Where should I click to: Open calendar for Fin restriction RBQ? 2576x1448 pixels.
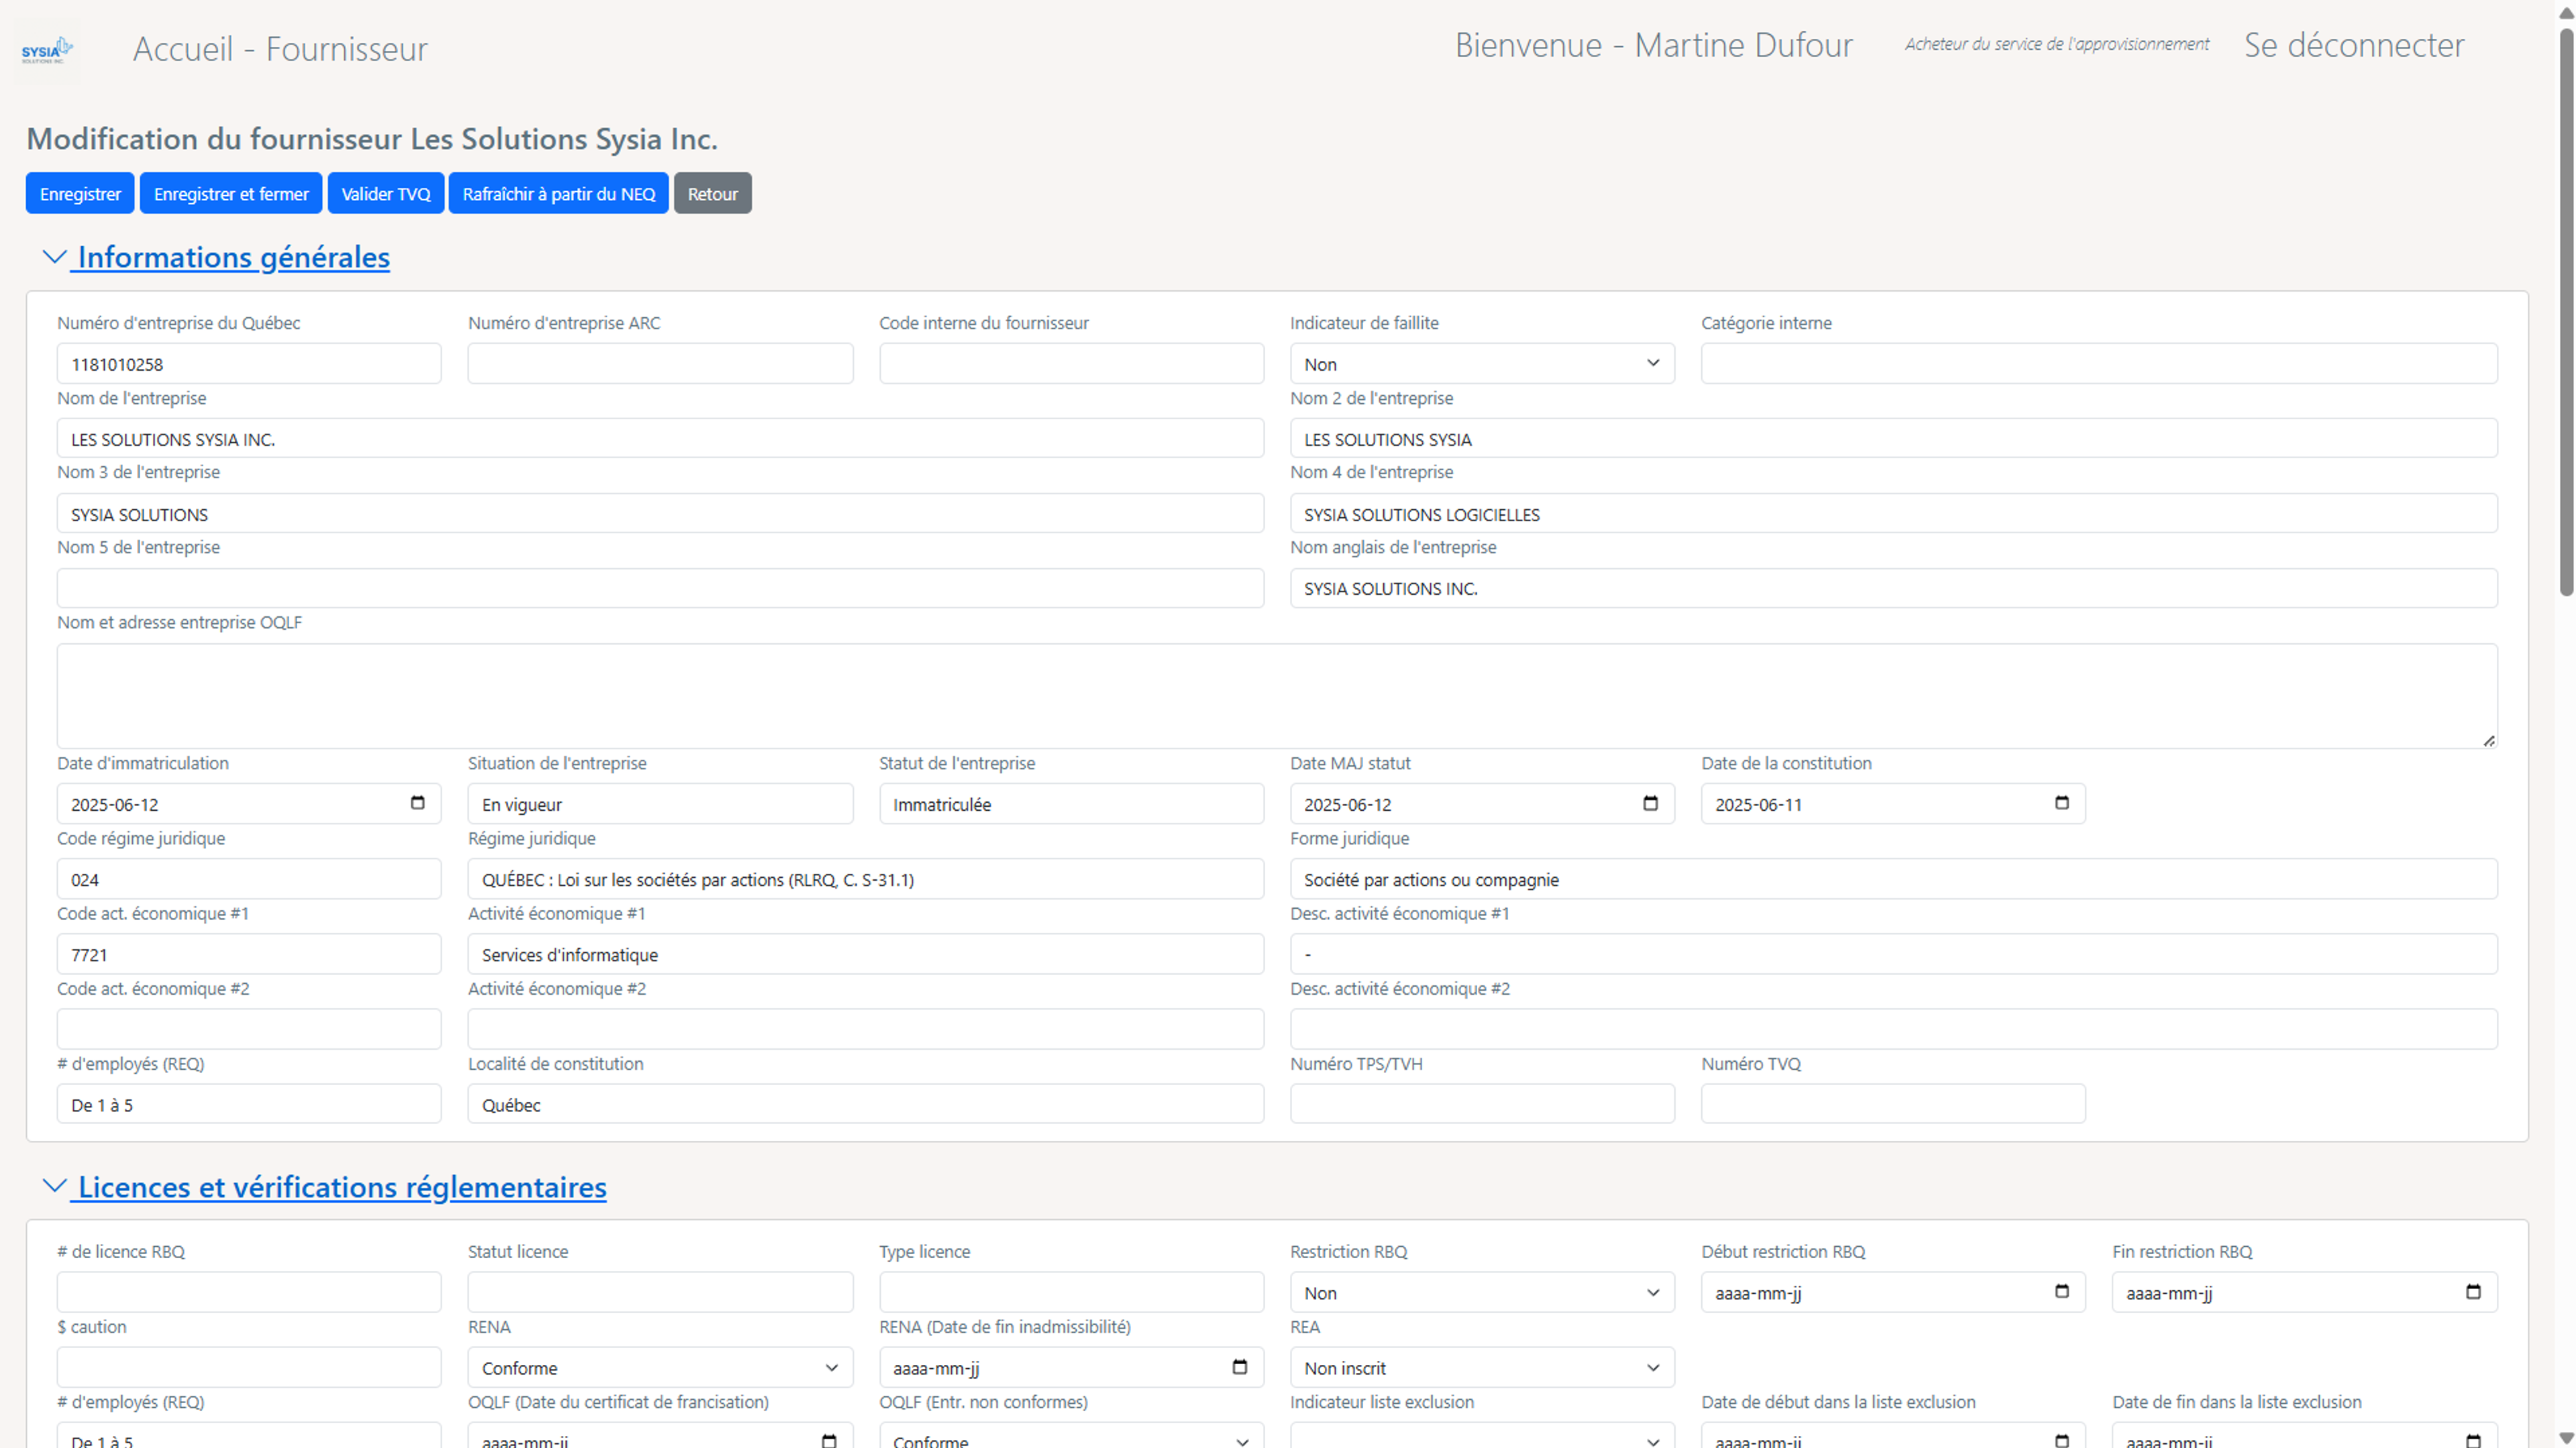2472,1292
